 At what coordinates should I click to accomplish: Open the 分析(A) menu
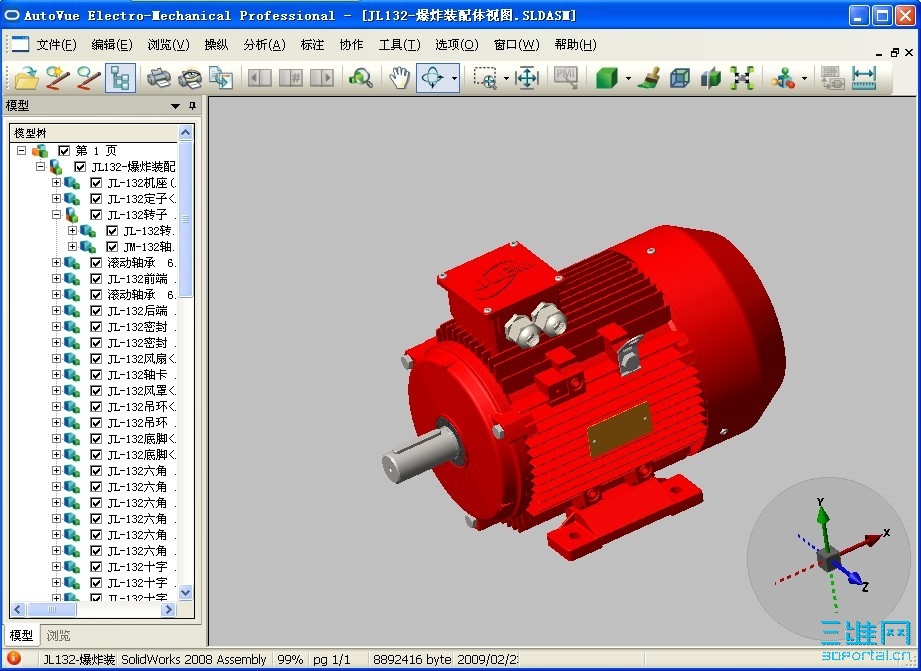tap(264, 45)
